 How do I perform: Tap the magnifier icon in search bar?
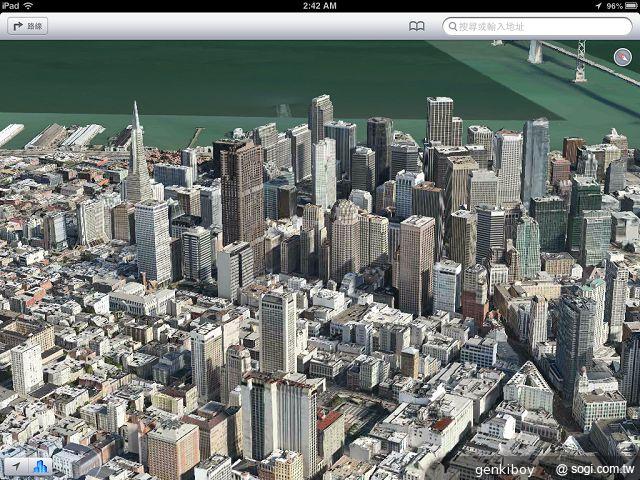point(452,26)
